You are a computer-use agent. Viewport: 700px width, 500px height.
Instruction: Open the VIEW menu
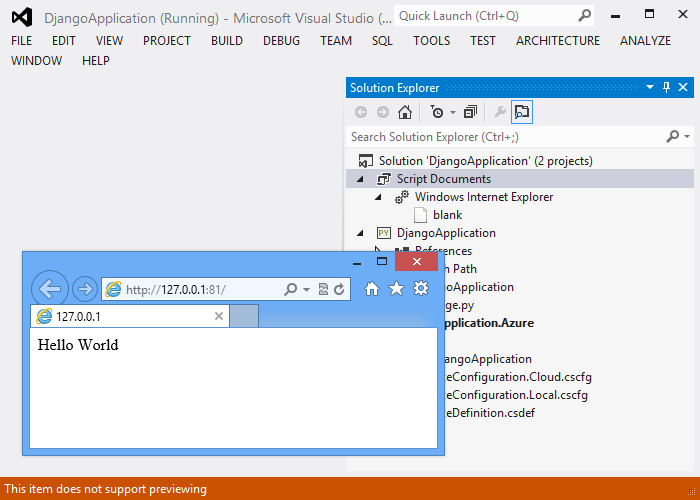click(x=109, y=41)
